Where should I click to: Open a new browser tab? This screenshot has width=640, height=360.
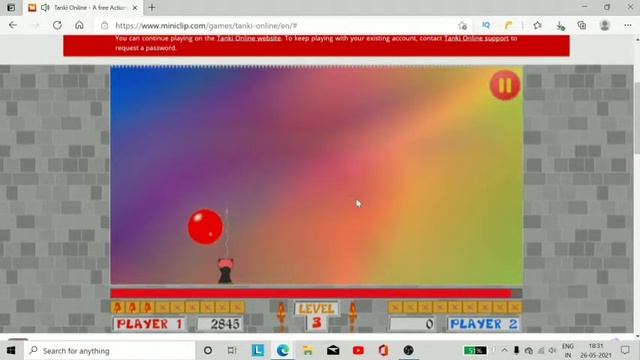(152, 7)
